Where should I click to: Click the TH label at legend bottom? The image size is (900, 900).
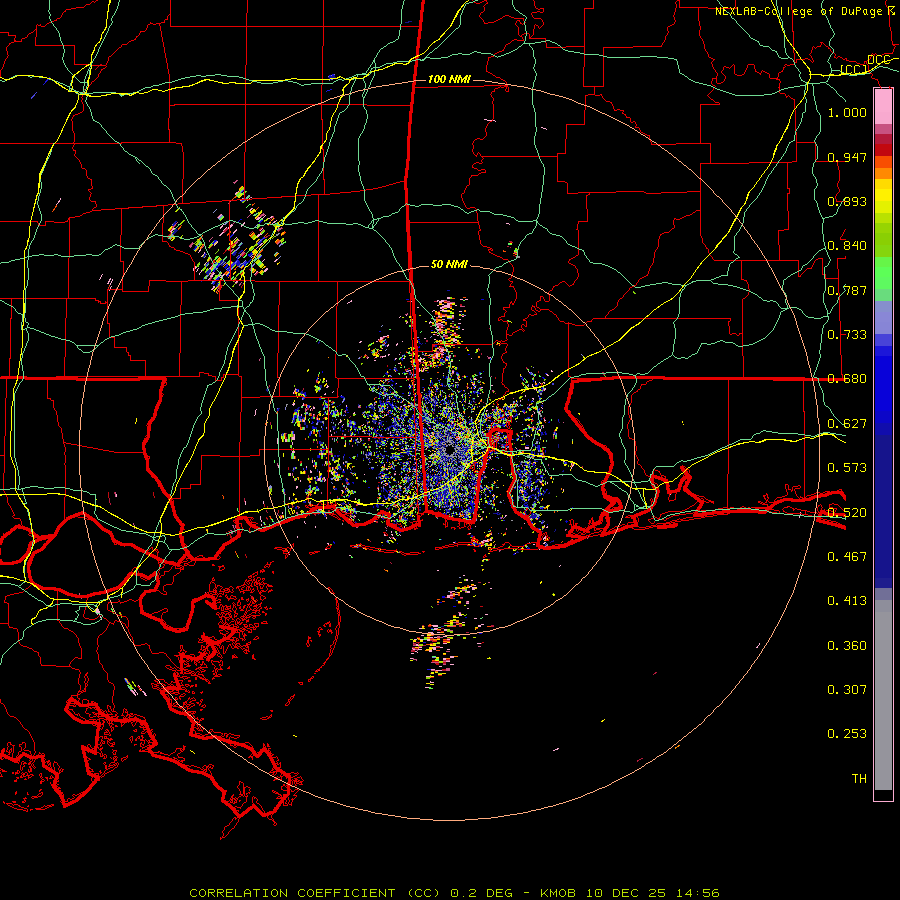(859, 778)
